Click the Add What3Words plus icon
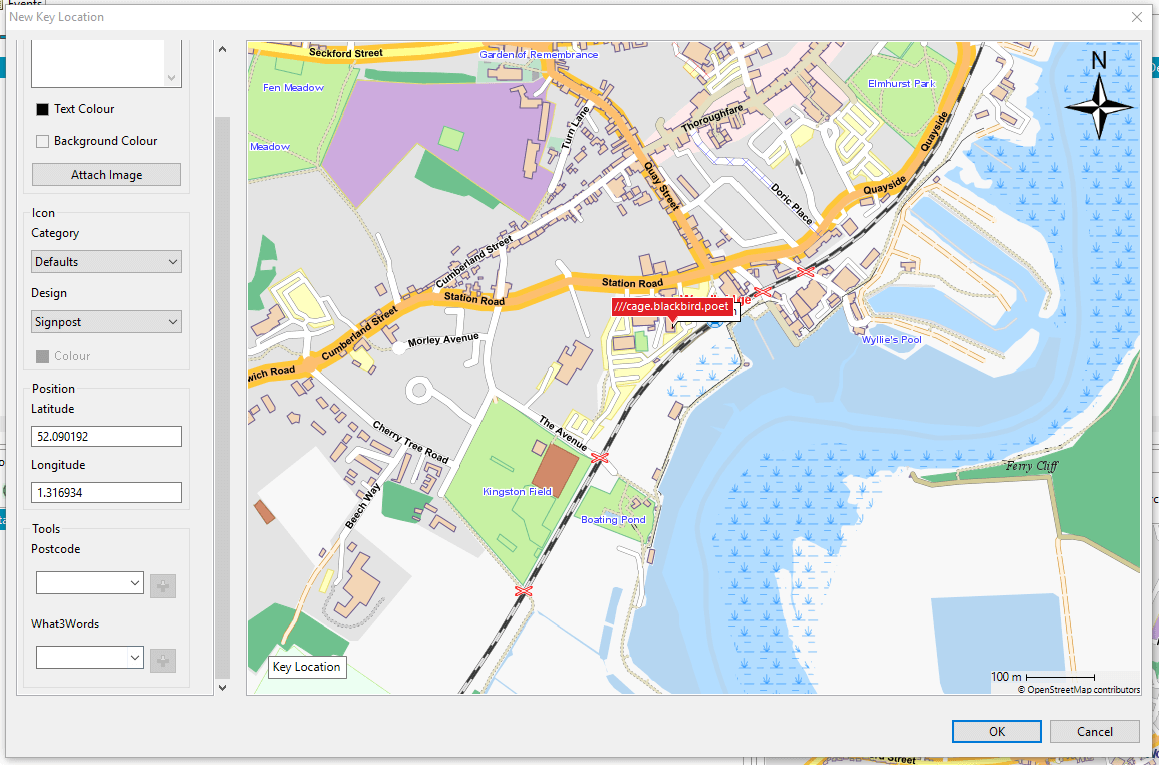Screen dimensions: 1159x765 [162, 660]
